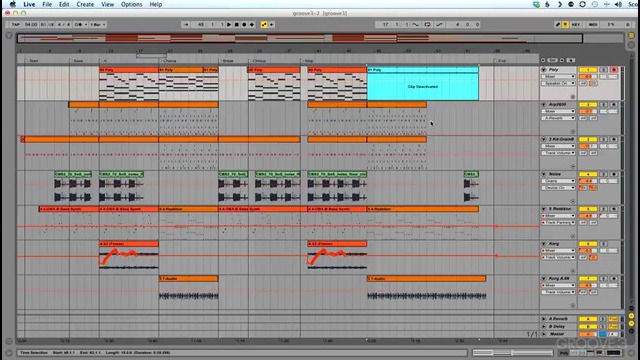Open the View menu
This screenshot has width=640, height=360.
(107, 4)
